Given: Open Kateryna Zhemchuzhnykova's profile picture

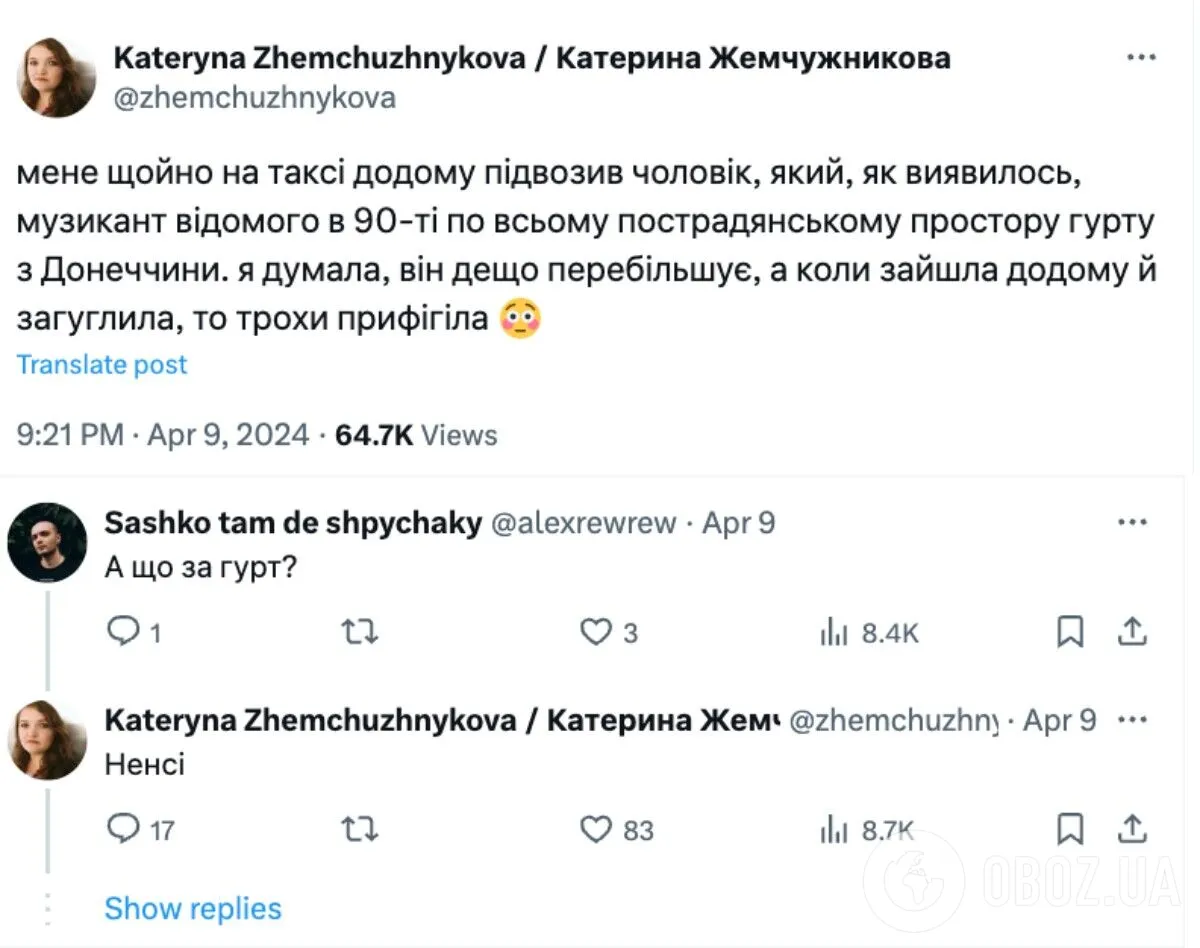Looking at the screenshot, I should 55,77.
